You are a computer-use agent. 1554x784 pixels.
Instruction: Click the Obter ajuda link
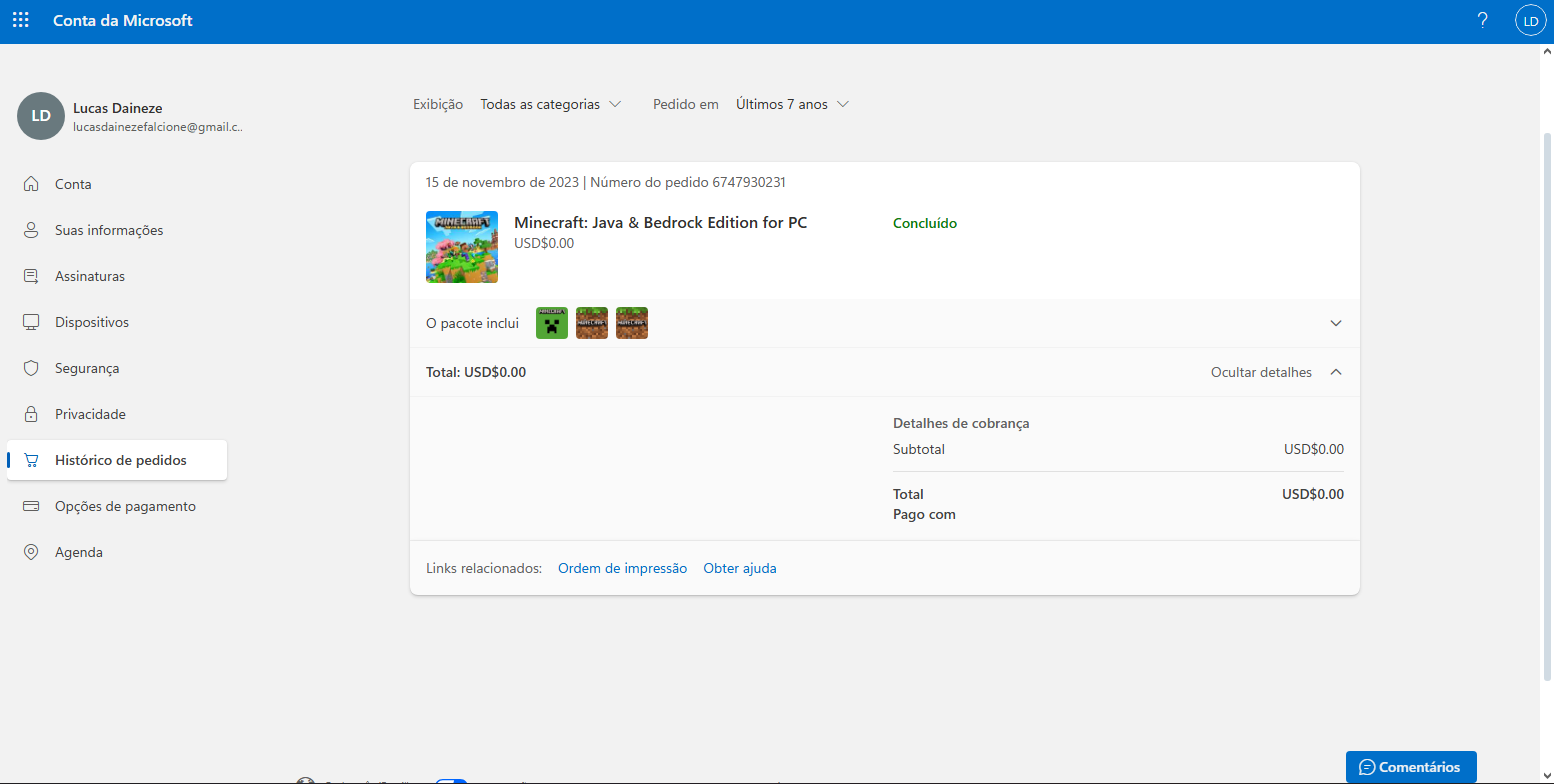point(740,568)
